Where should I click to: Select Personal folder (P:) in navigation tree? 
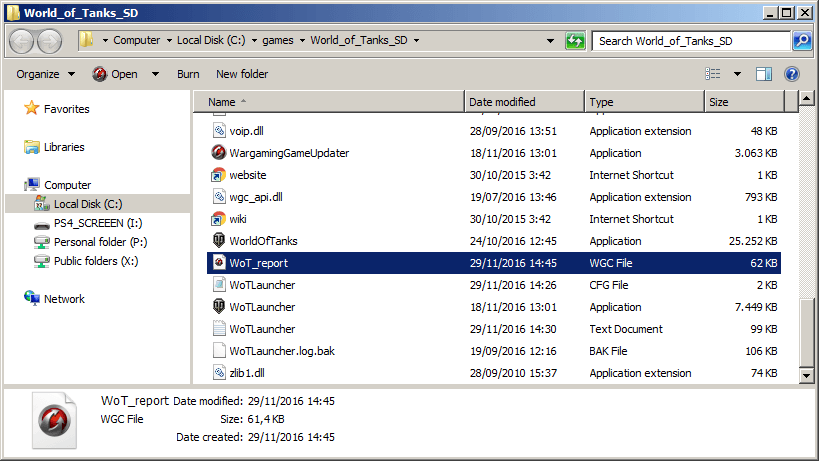[100, 242]
